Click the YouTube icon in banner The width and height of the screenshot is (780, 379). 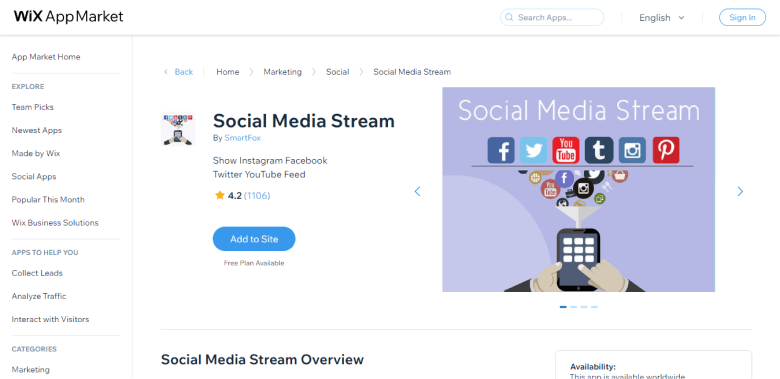(x=566, y=150)
